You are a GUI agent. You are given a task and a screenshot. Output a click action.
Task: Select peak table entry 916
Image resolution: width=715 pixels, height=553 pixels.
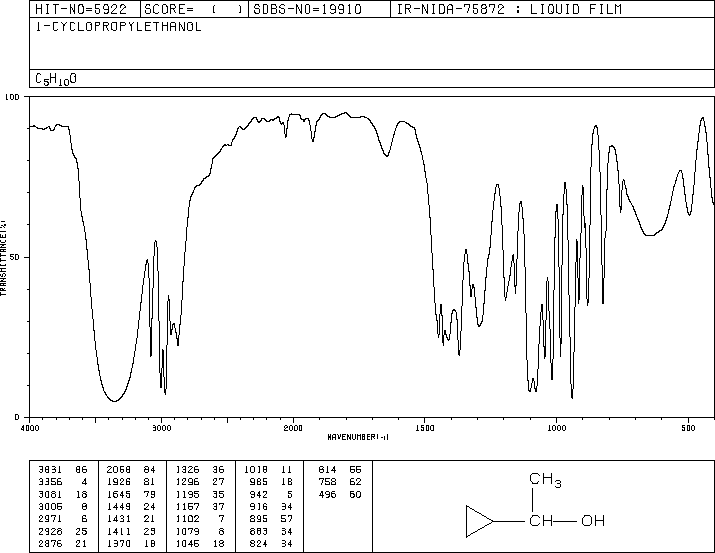click(271, 506)
